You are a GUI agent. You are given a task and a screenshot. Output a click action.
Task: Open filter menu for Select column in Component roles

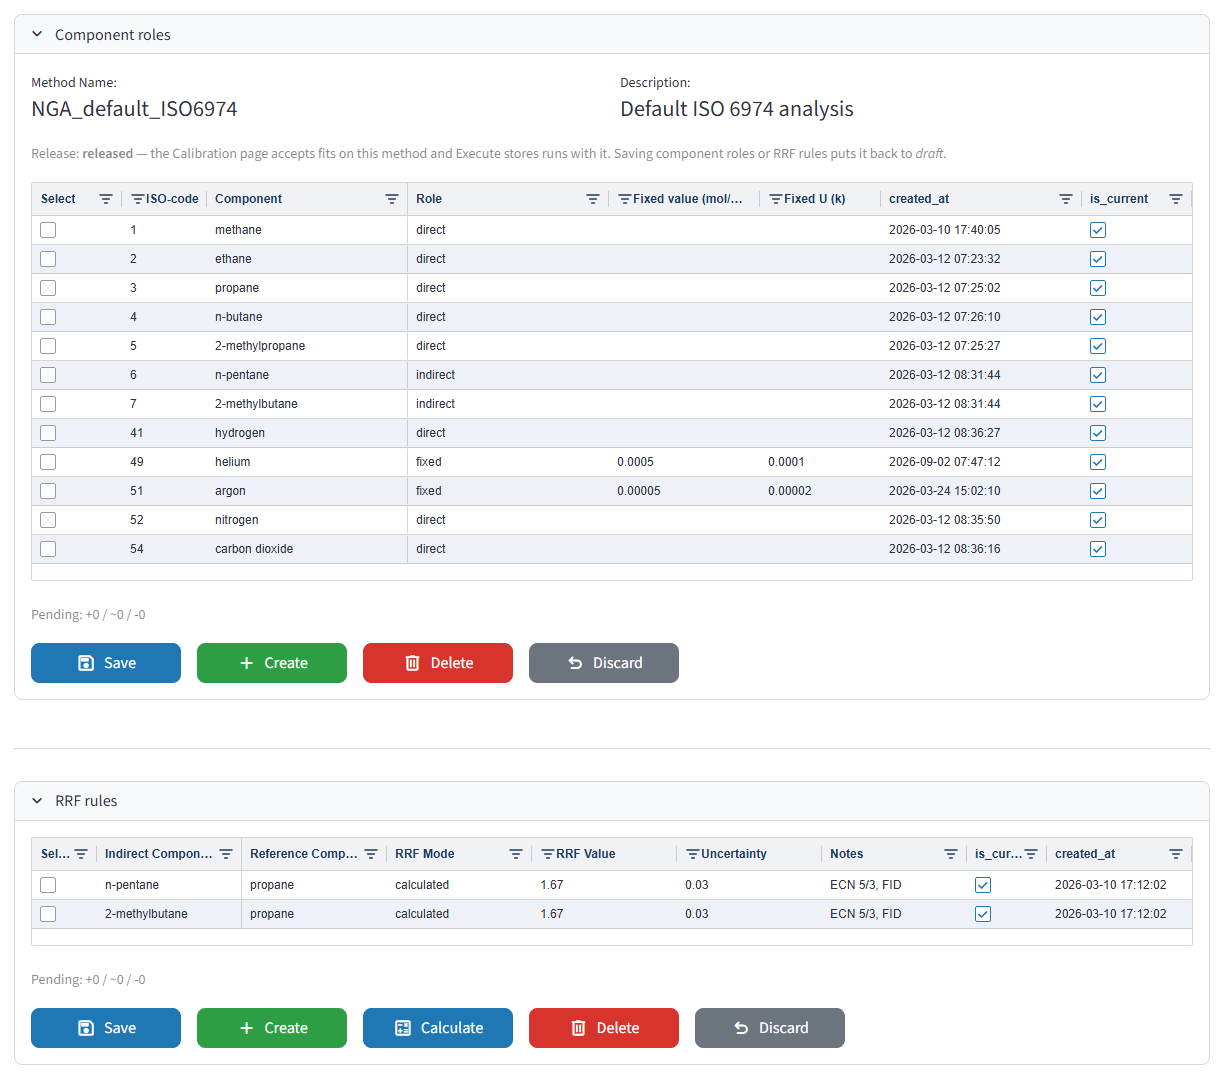[106, 199]
